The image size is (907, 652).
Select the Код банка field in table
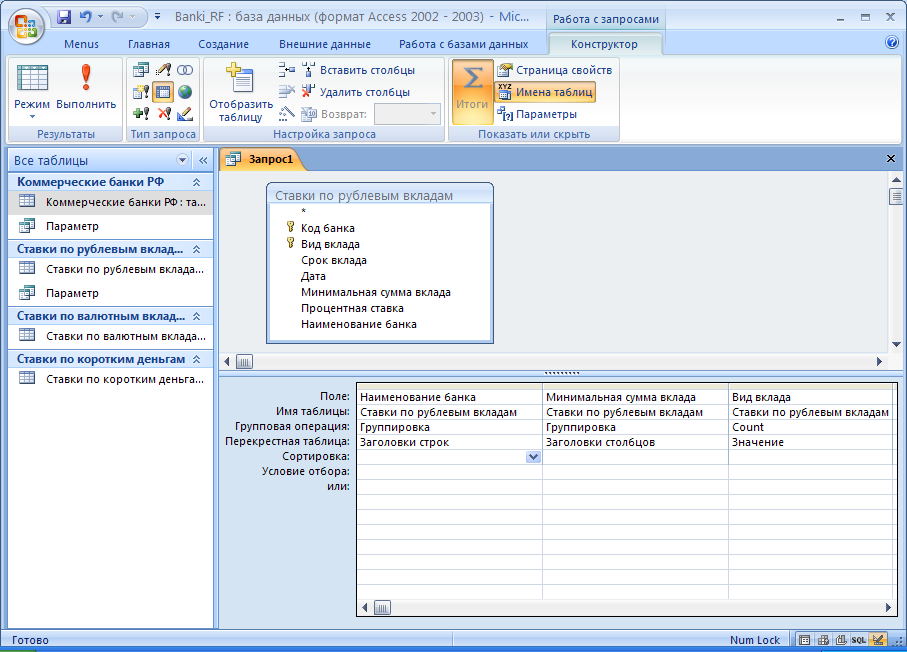click(327, 228)
